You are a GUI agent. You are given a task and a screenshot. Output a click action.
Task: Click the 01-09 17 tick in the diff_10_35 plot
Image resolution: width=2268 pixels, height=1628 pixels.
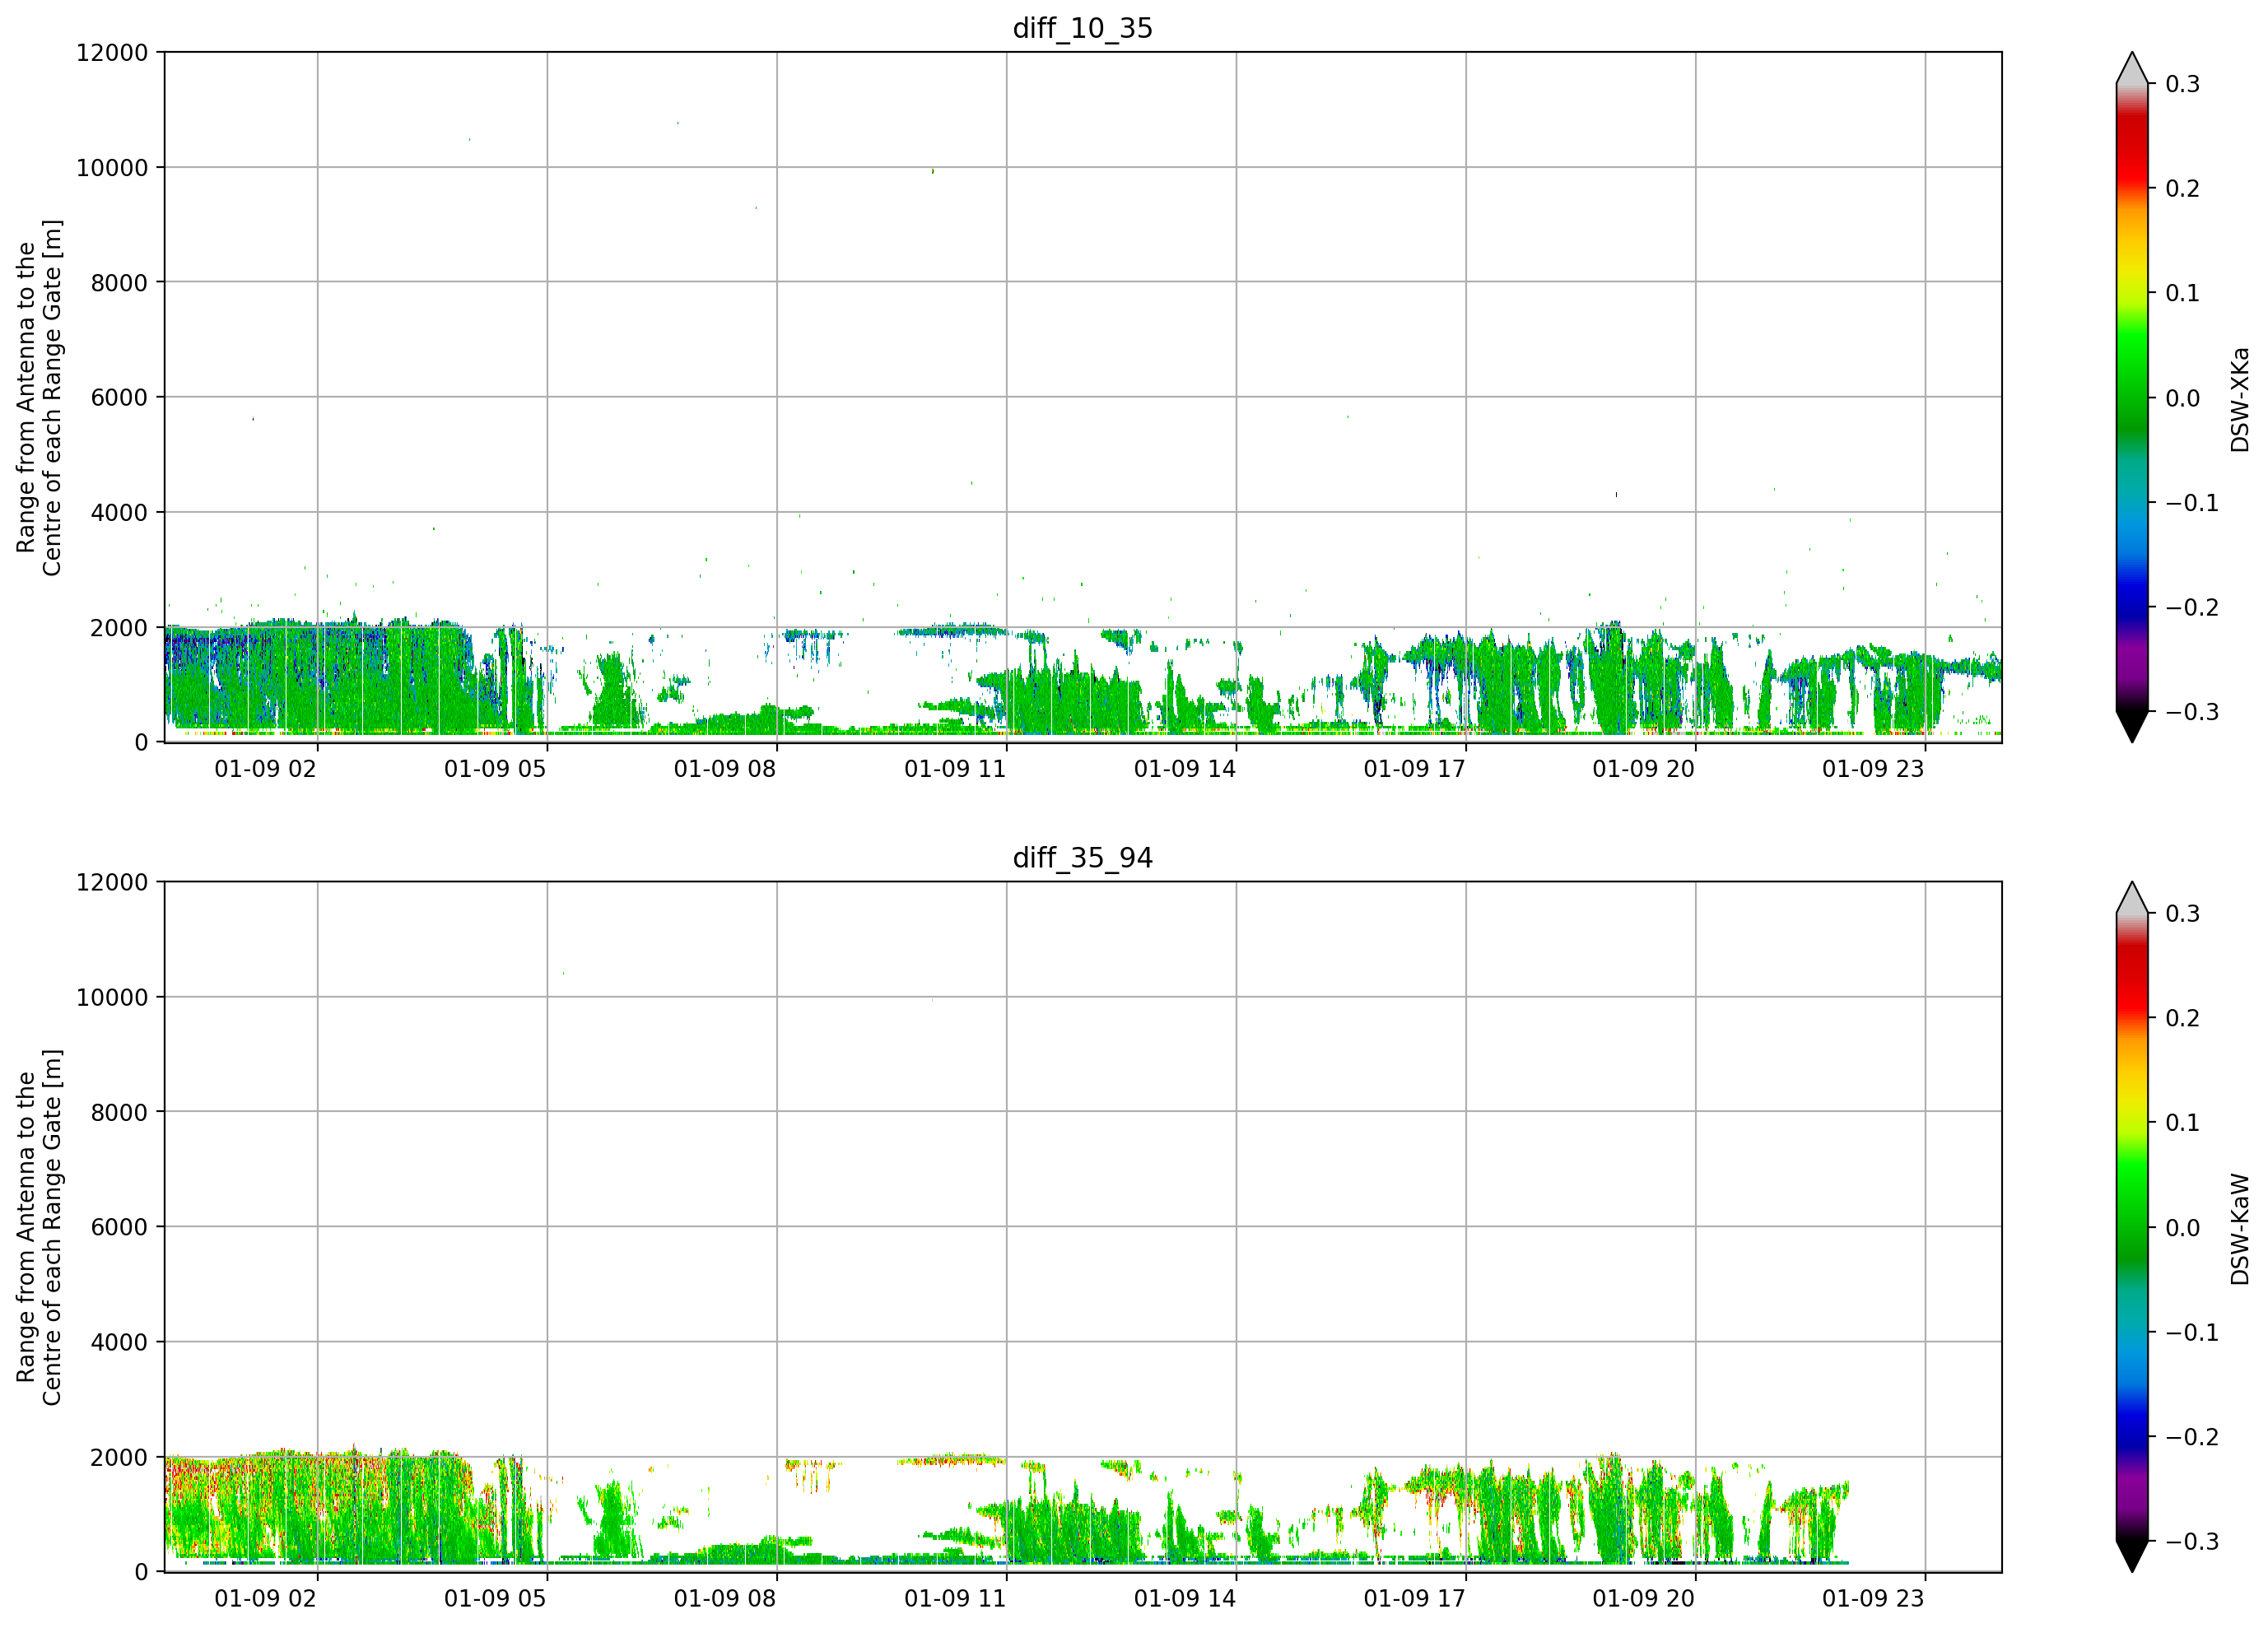point(1414,769)
